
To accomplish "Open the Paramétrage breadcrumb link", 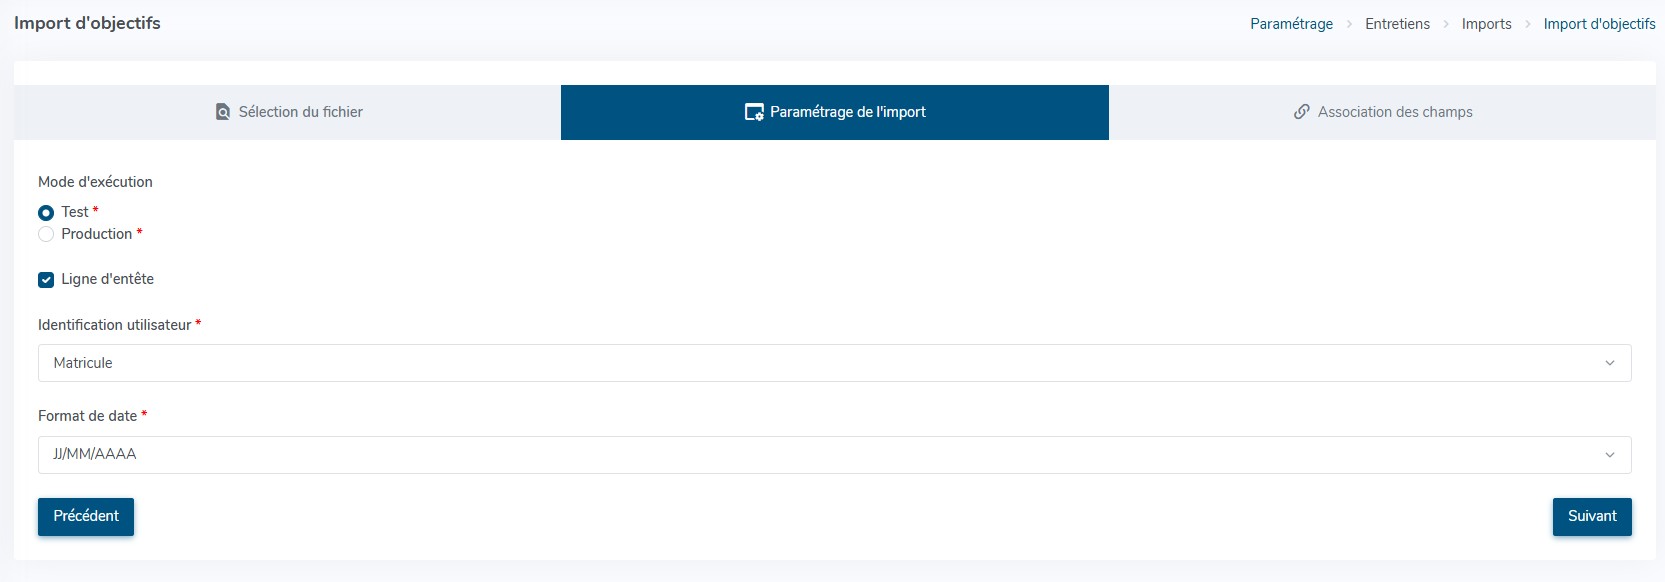I will [x=1291, y=24].
